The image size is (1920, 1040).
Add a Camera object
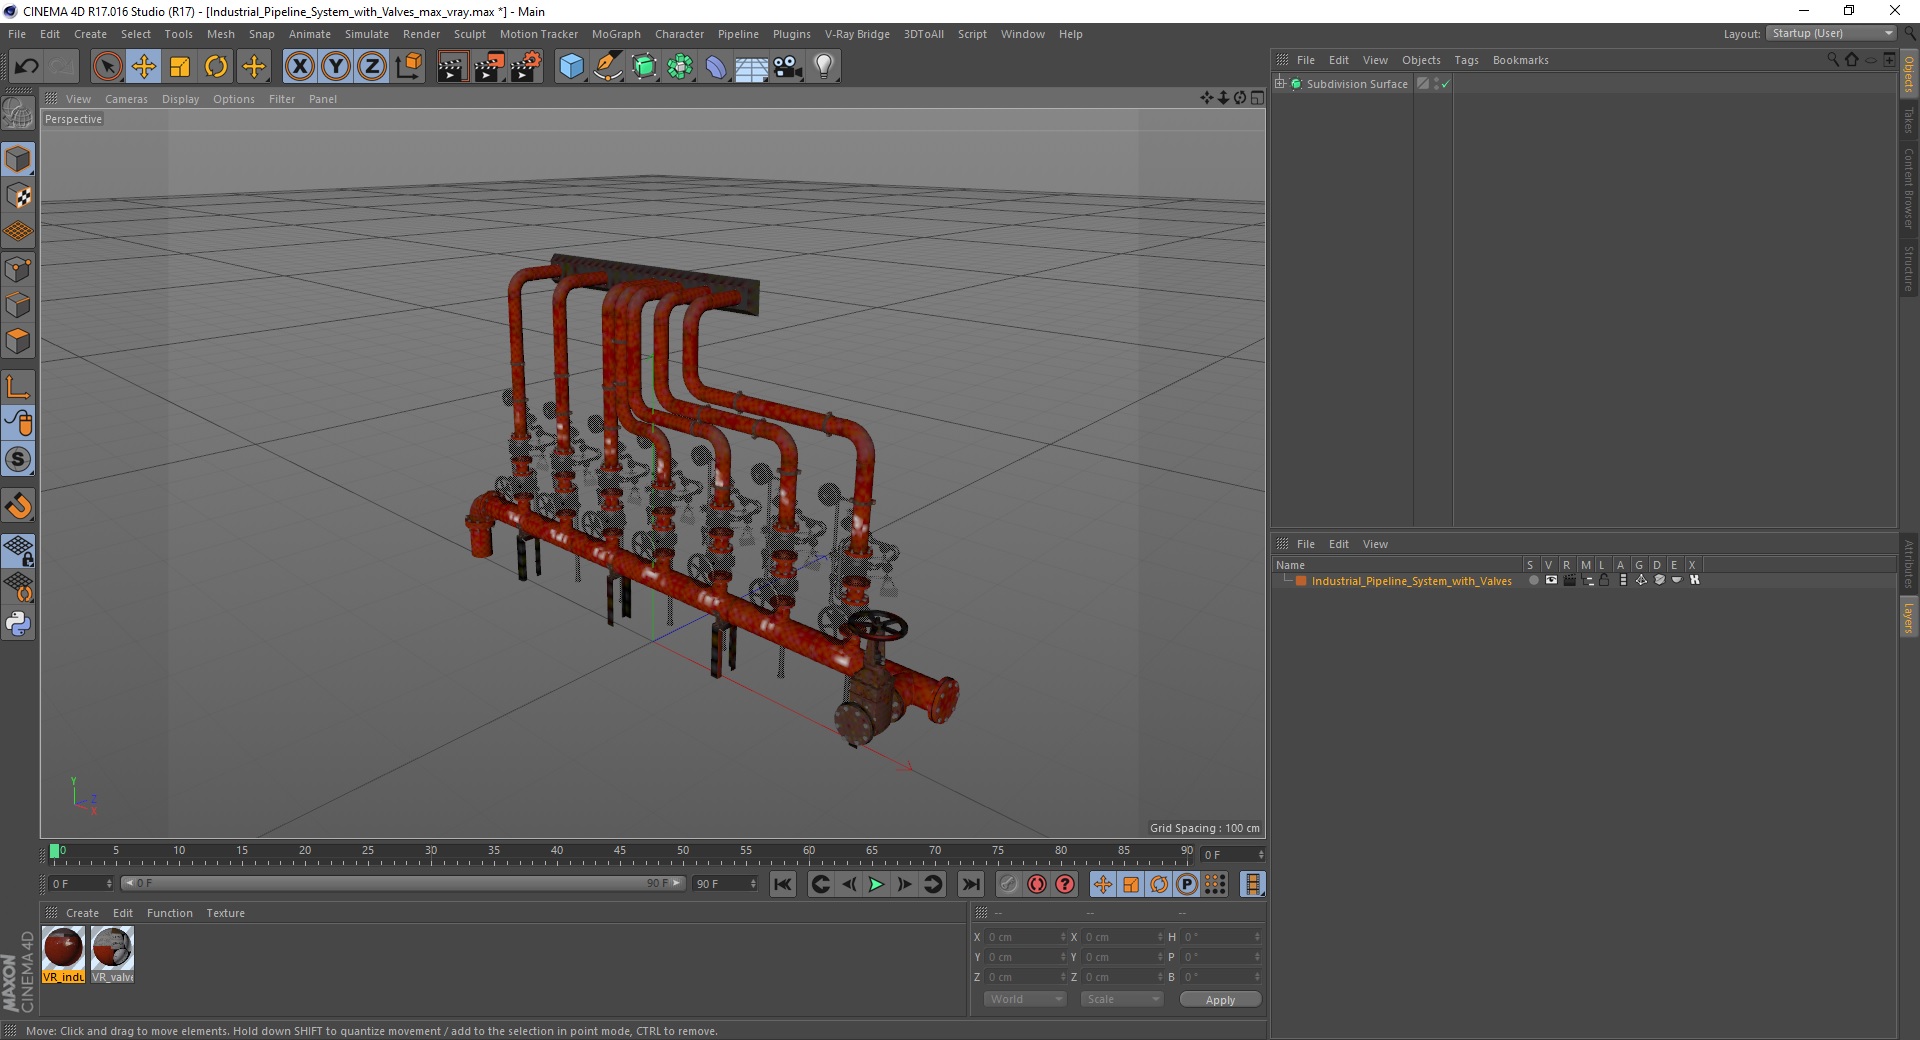point(788,67)
